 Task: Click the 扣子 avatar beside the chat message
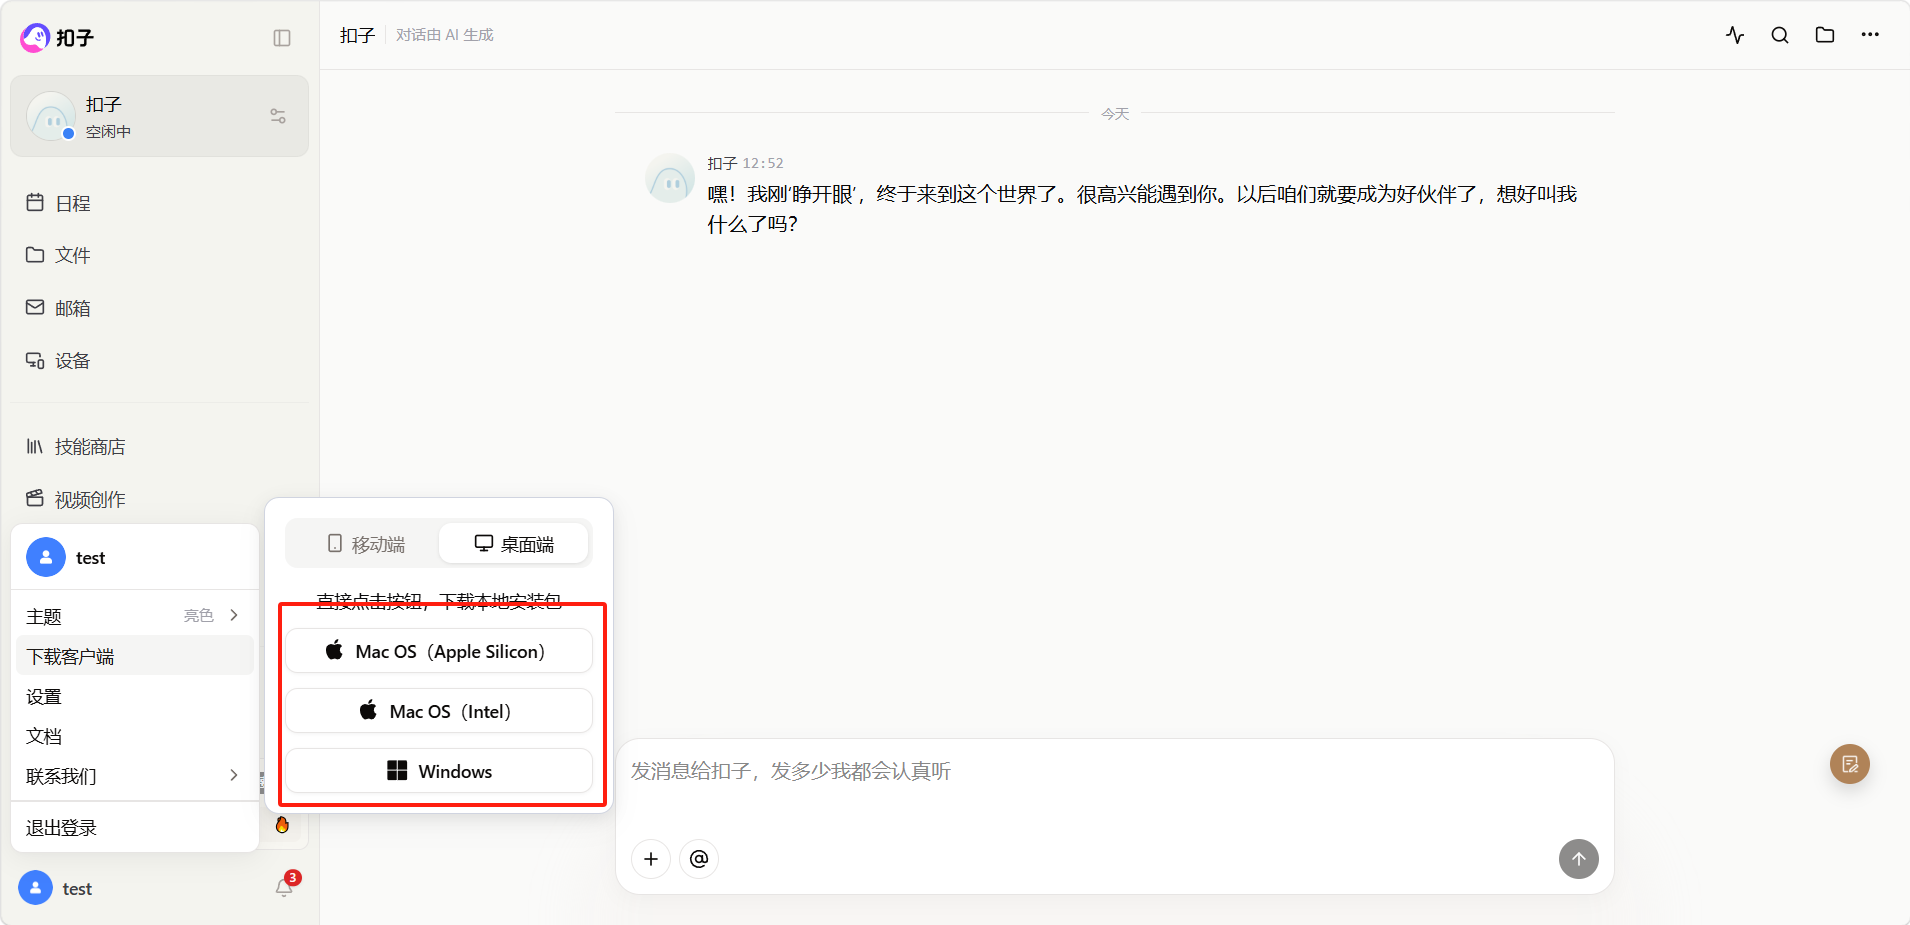[670, 178]
